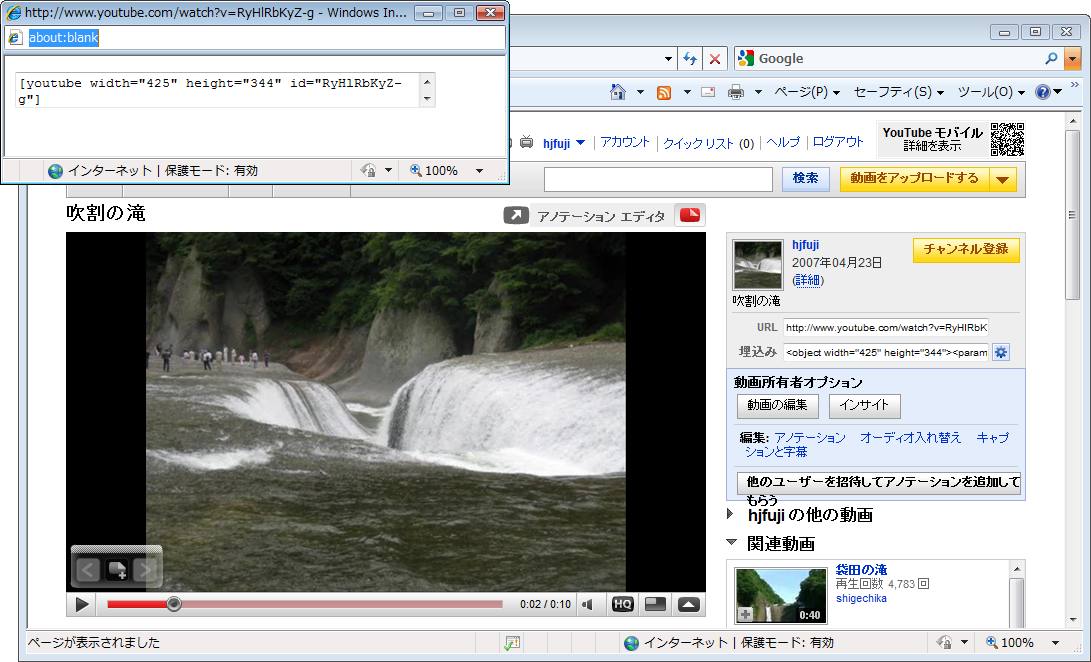1091x662 pixels.
Task: Expand the 'hjfuji の他の動画' section
Action: coord(730,514)
